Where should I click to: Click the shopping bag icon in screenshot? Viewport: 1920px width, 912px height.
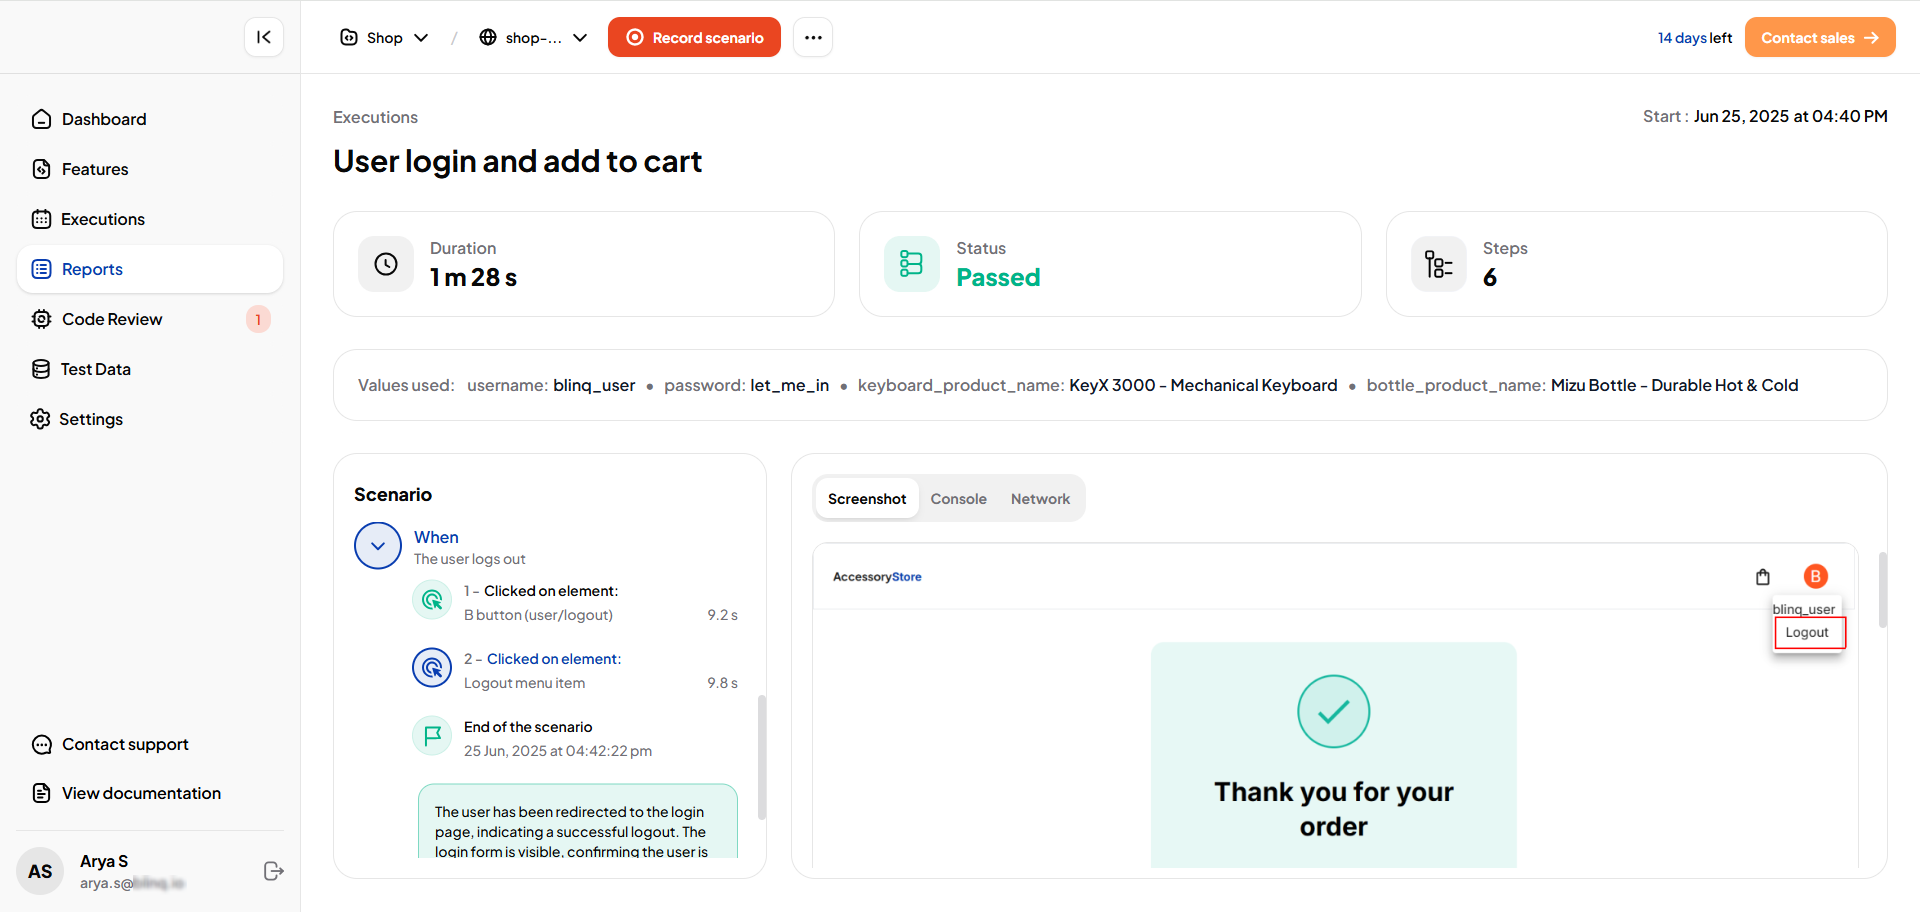[1763, 577]
